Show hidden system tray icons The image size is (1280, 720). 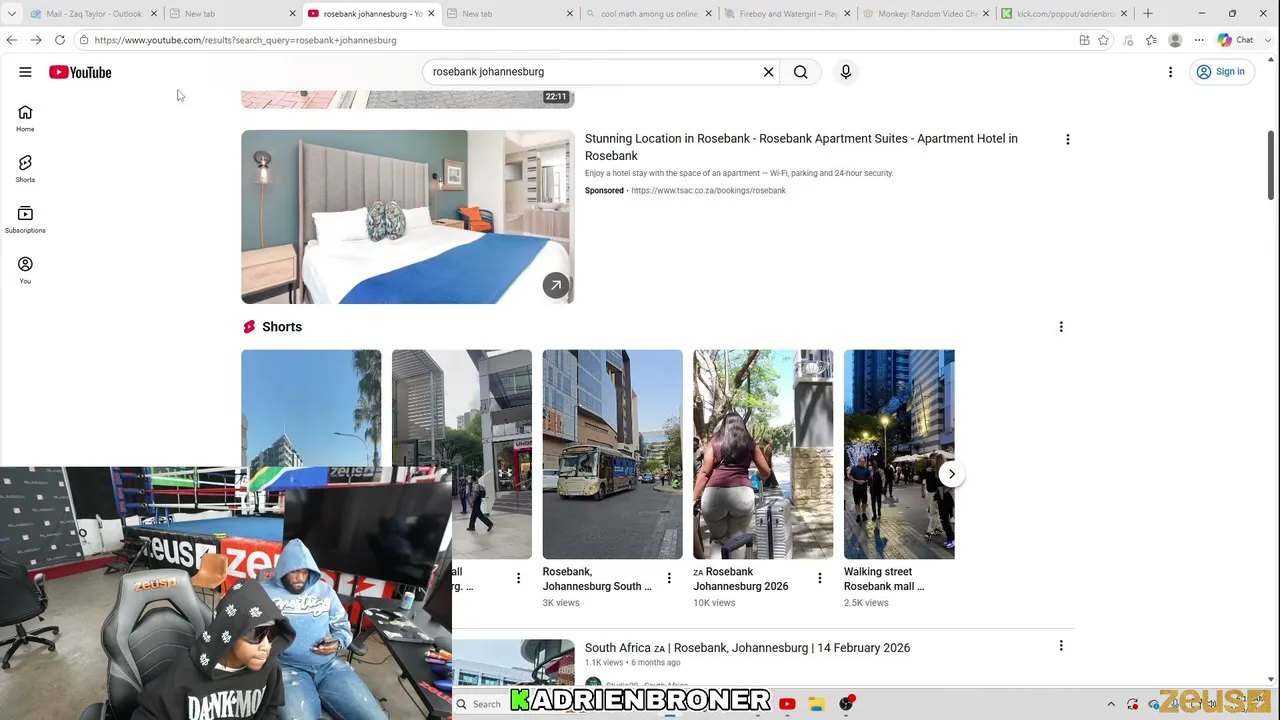point(1110,704)
